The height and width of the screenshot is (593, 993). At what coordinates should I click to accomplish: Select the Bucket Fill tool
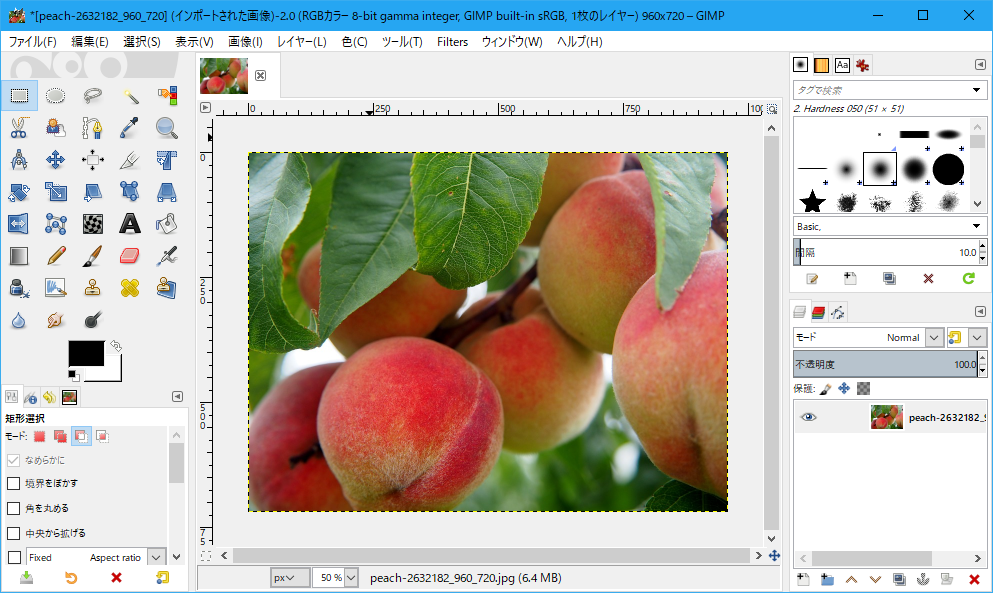167,224
